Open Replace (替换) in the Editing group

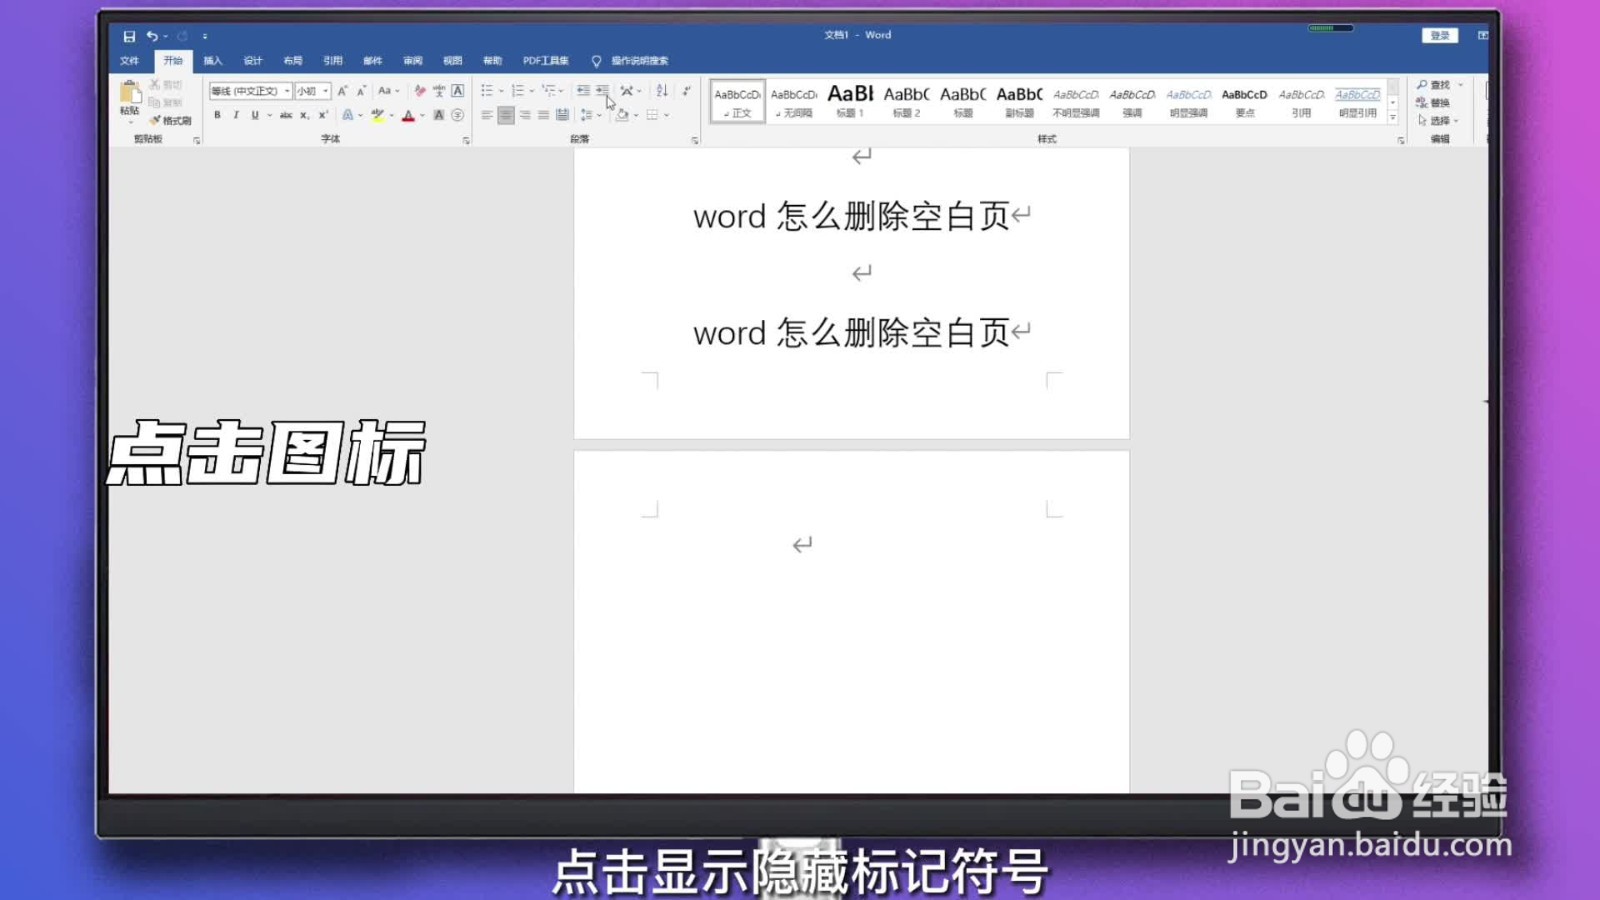1438,102
